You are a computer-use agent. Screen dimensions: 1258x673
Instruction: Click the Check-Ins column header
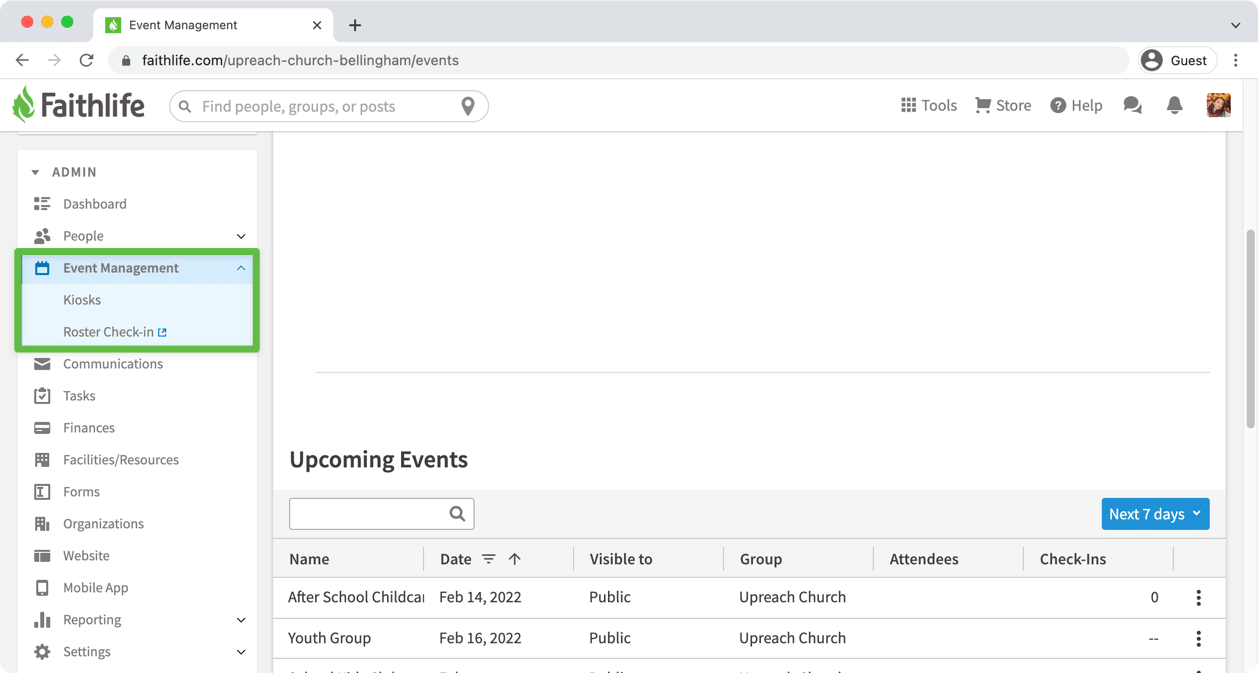[x=1073, y=559]
